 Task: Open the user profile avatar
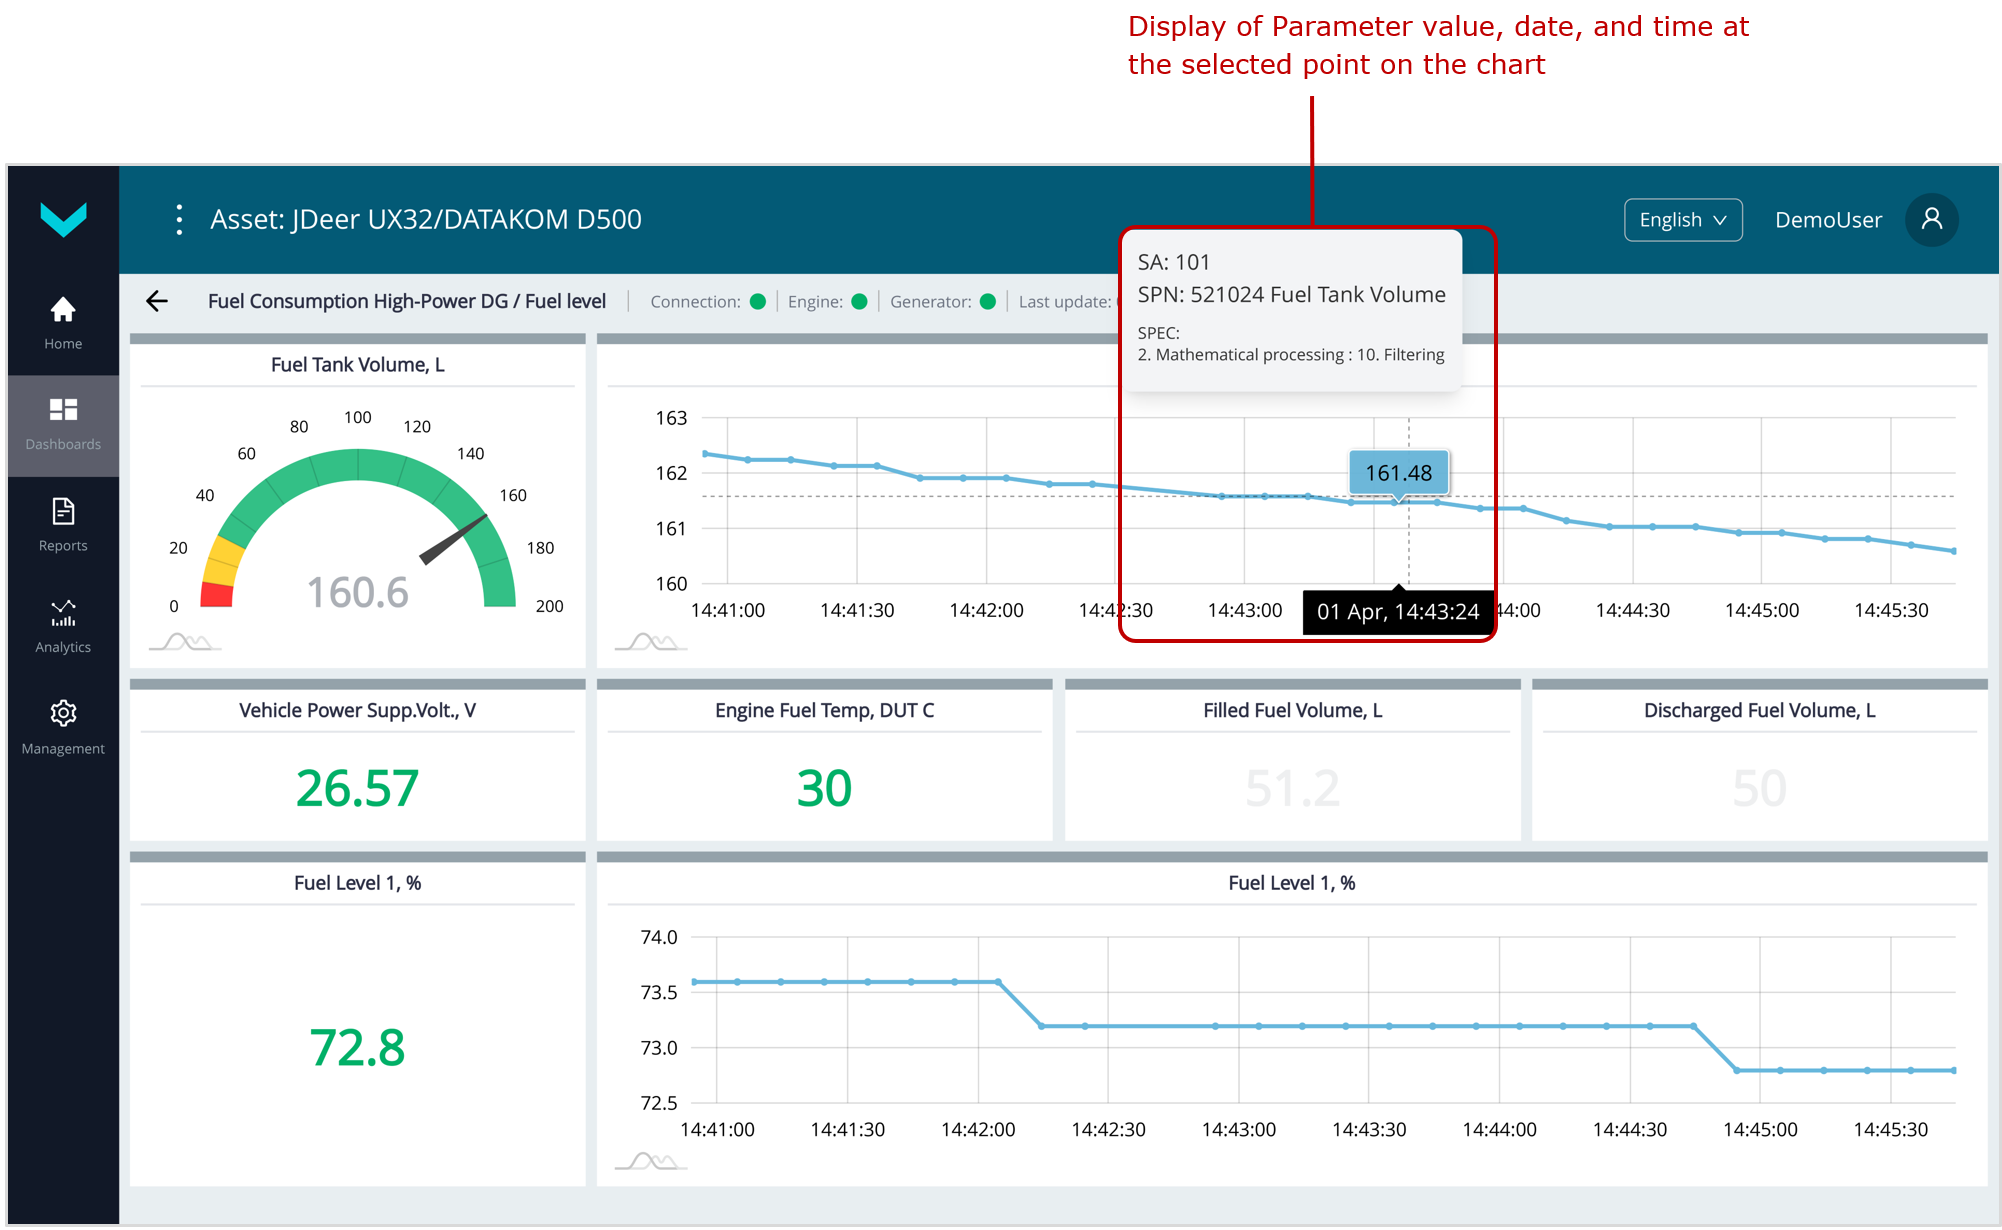(x=1931, y=219)
